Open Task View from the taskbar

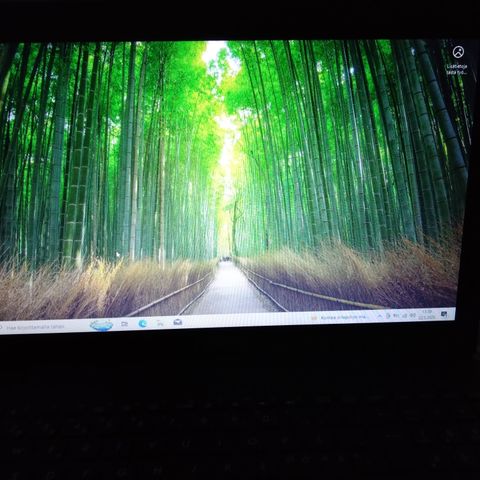(125, 324)
